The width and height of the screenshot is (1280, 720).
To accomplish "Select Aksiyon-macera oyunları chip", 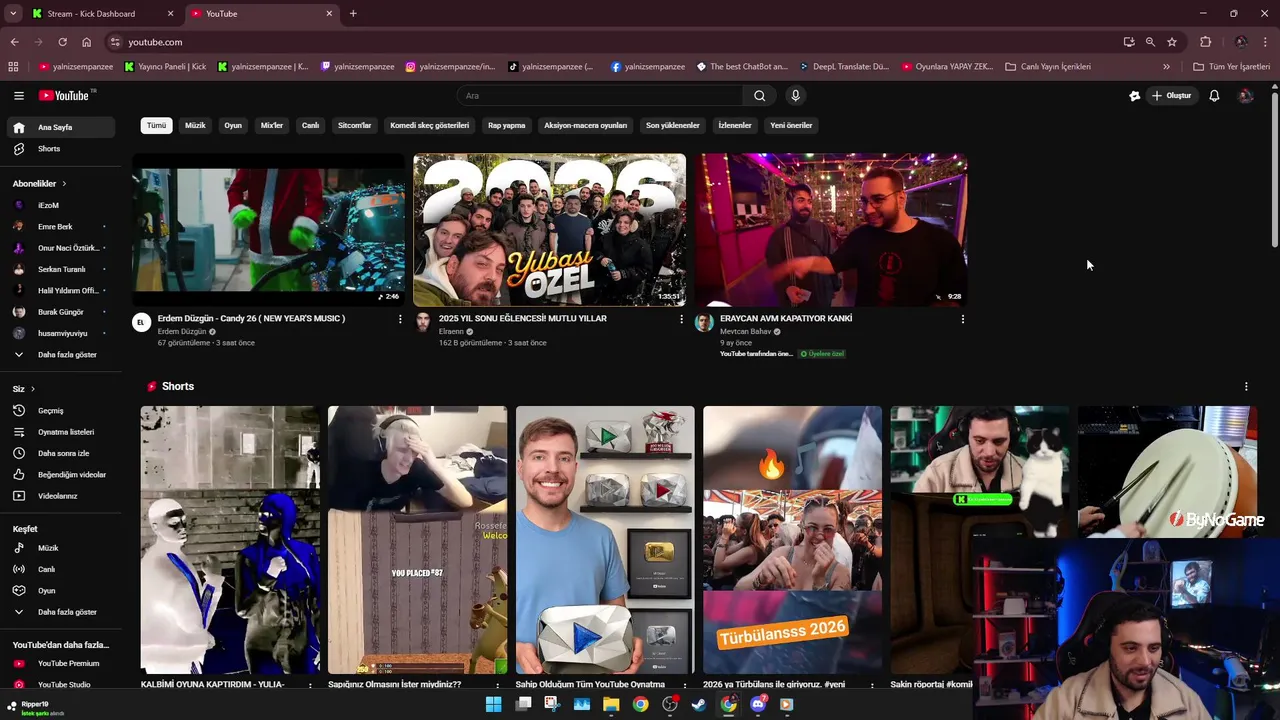I will [585, 126].
